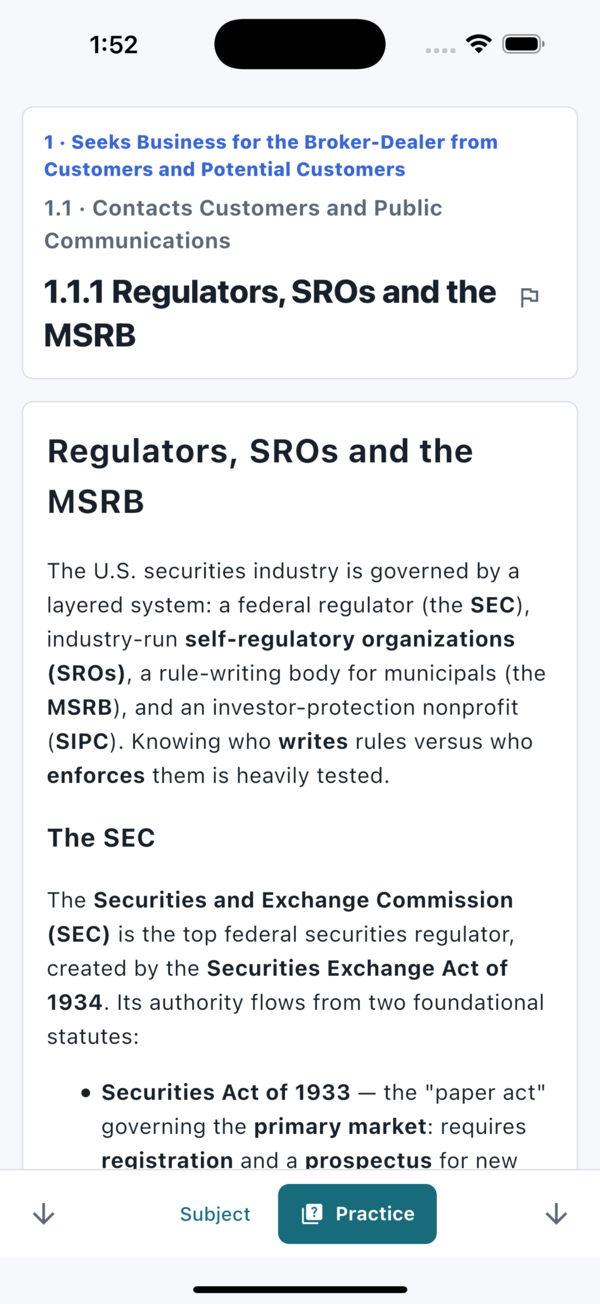
Task: Tap the 1:52 clock in status bar
Action: point(113,44)
